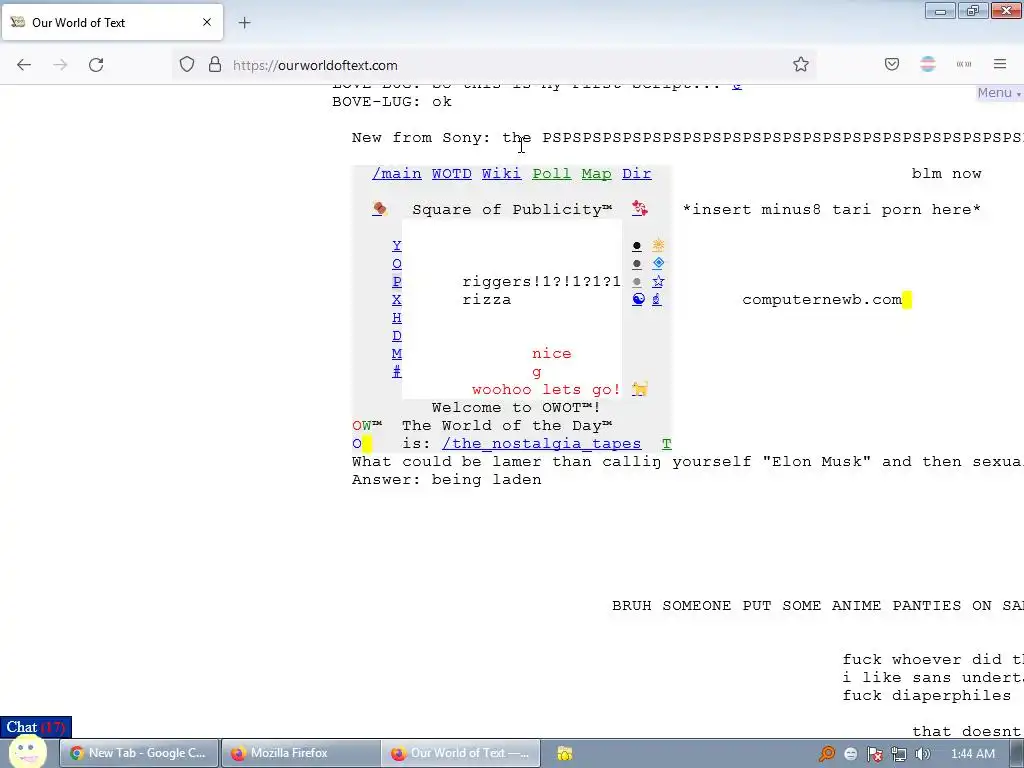Open the orange magnifier tray icon
This screenshot has width=1024, height=768.
(827, 754)
